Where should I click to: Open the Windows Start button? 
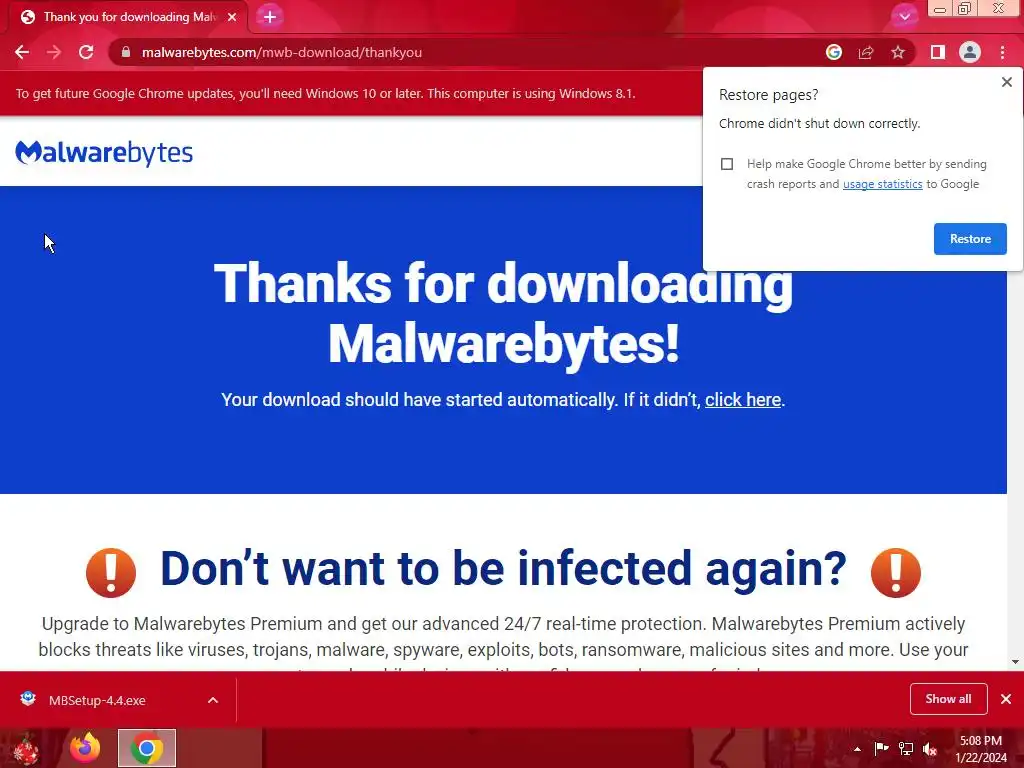point(26,748)
